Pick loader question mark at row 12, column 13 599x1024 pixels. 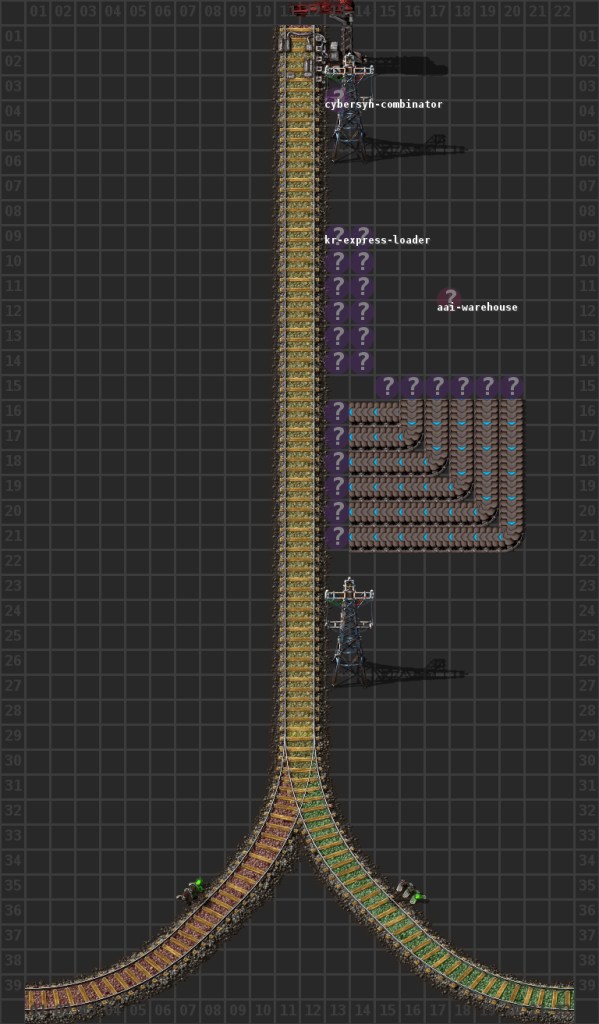[x=337, y=312]
